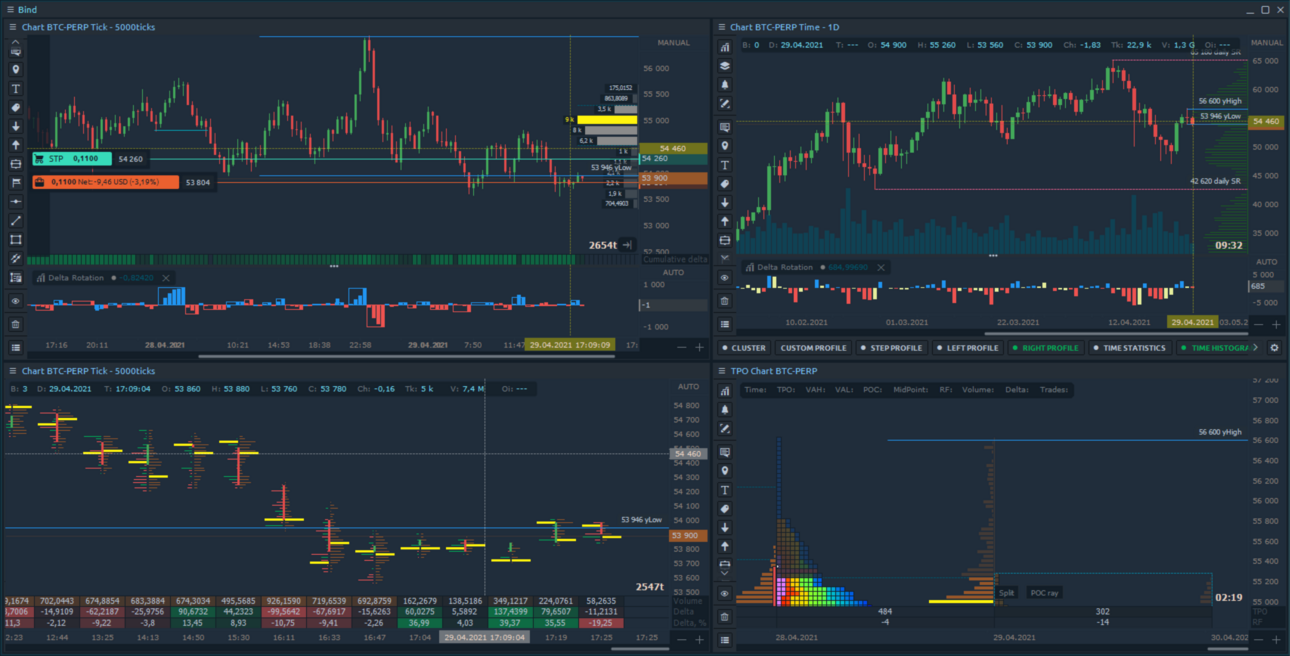Click AUTO scale label in bottom-left Tick chart
Screen dimensions: 1290x656
click(x=688, y=386)
